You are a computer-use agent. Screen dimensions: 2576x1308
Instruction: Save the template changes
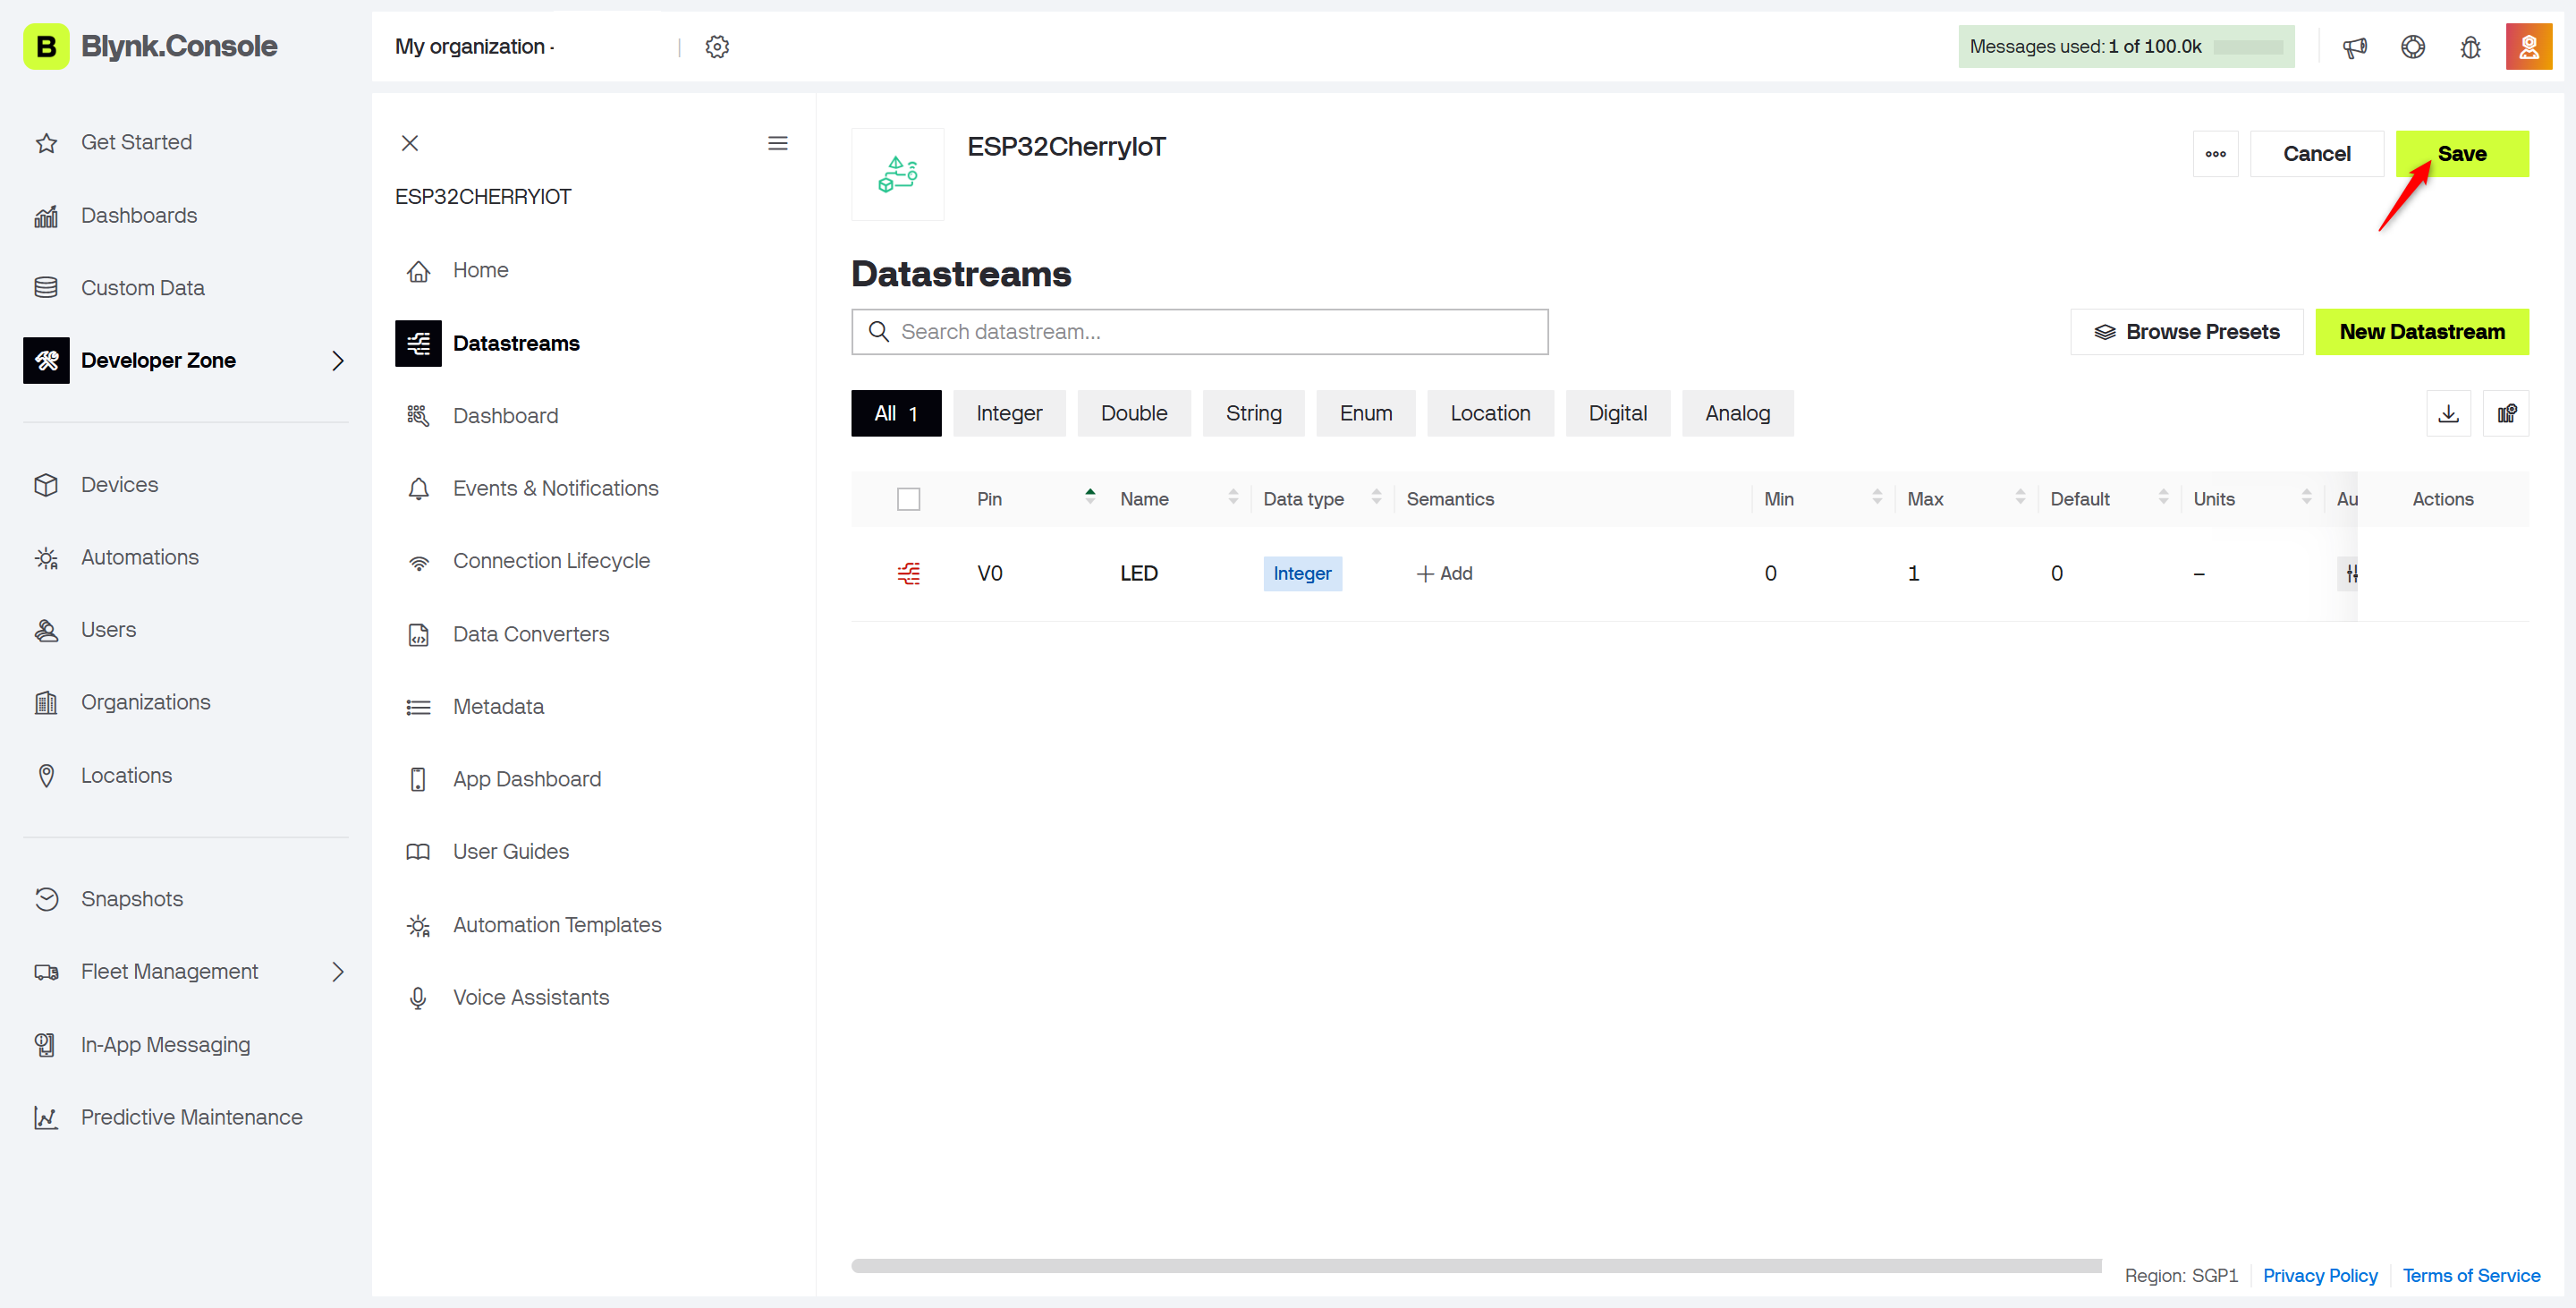[x=2461, y=154]
